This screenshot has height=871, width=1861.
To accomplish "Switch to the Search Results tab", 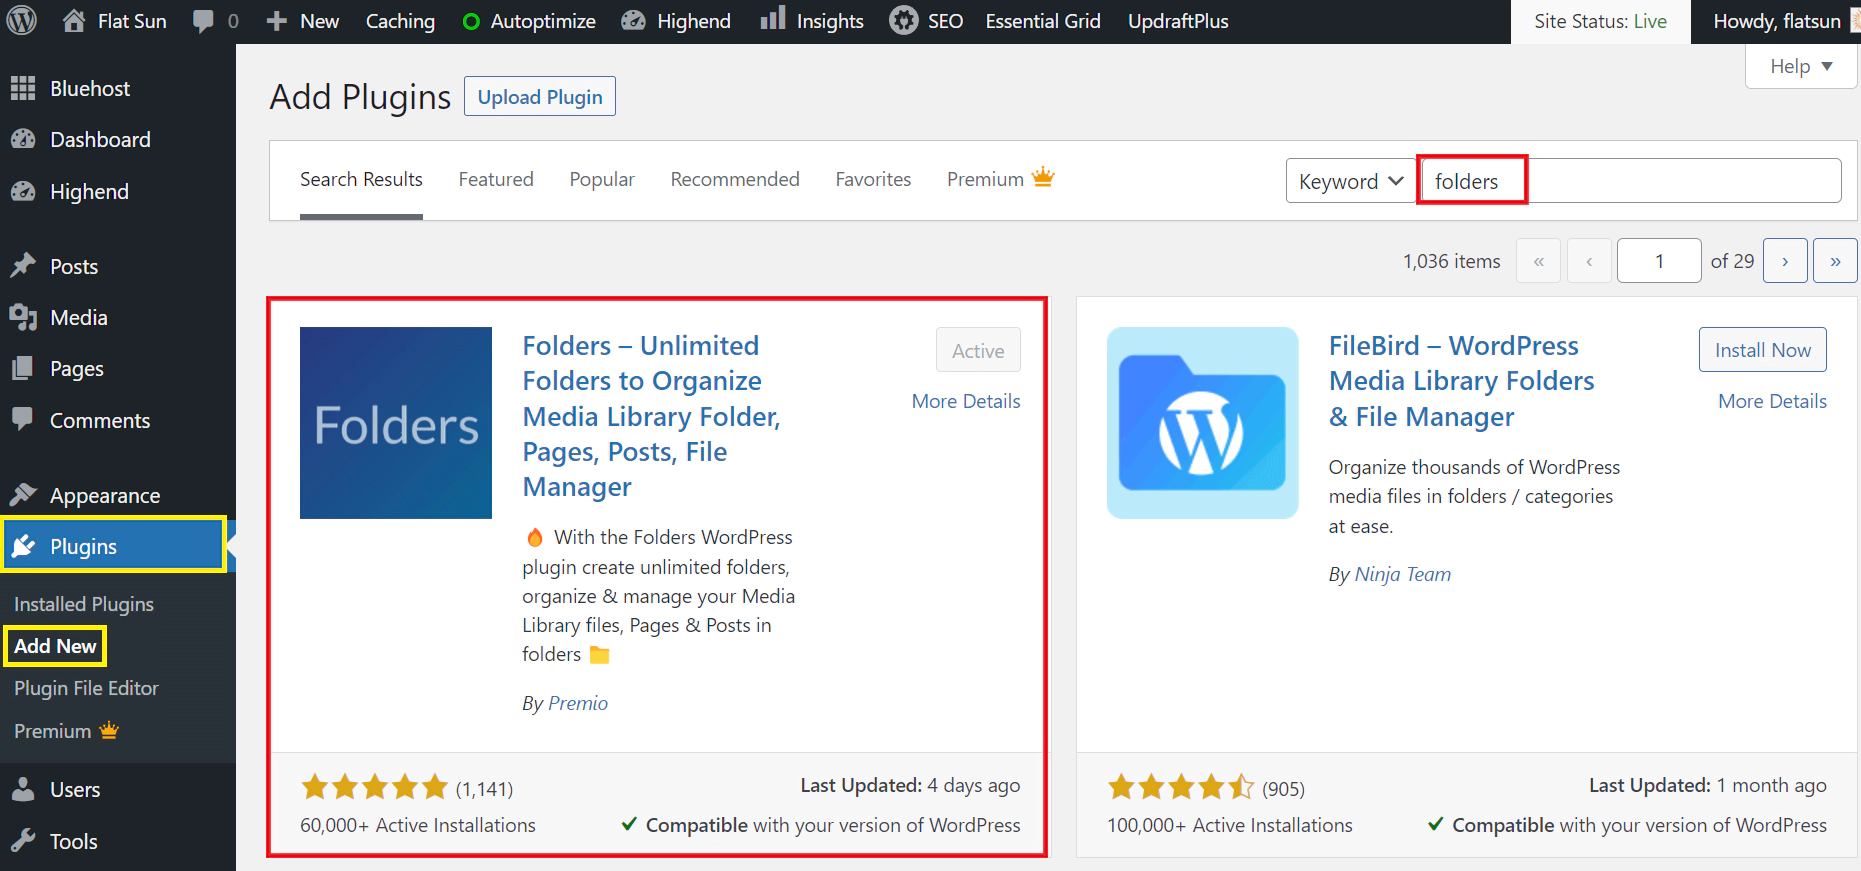I will point(361,179).
